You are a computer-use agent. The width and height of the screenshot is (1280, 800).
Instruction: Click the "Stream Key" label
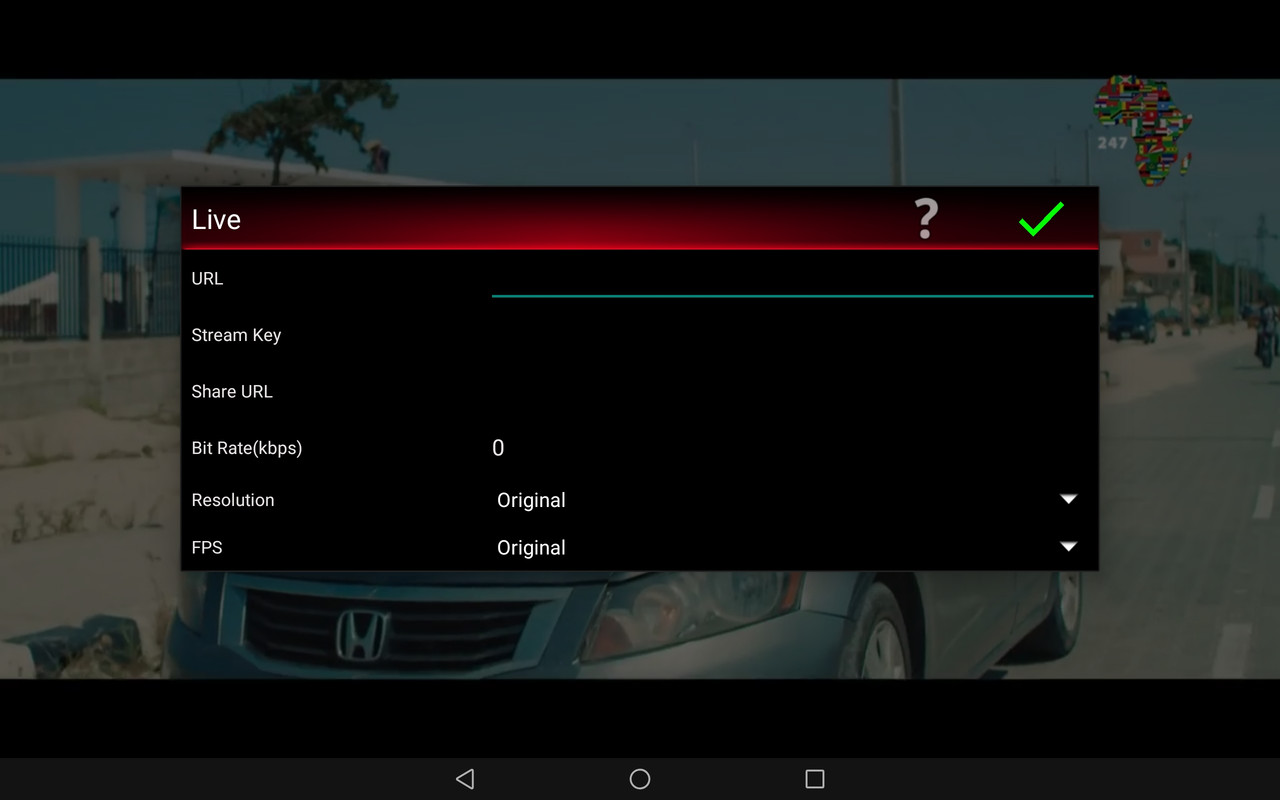click(x=236, y=335)
